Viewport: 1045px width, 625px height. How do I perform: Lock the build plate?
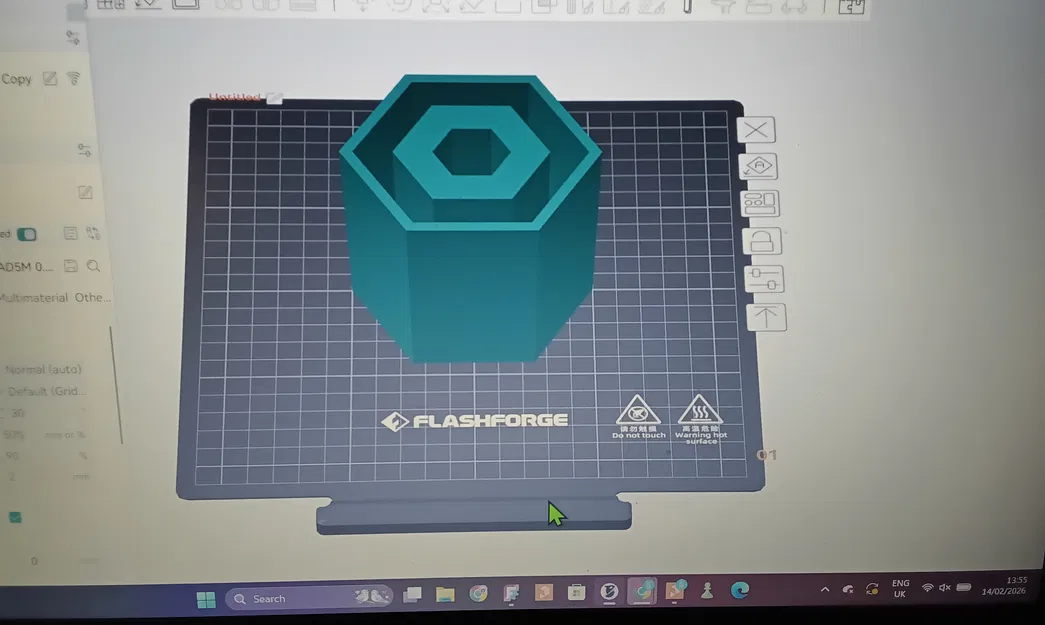[762, 241]
